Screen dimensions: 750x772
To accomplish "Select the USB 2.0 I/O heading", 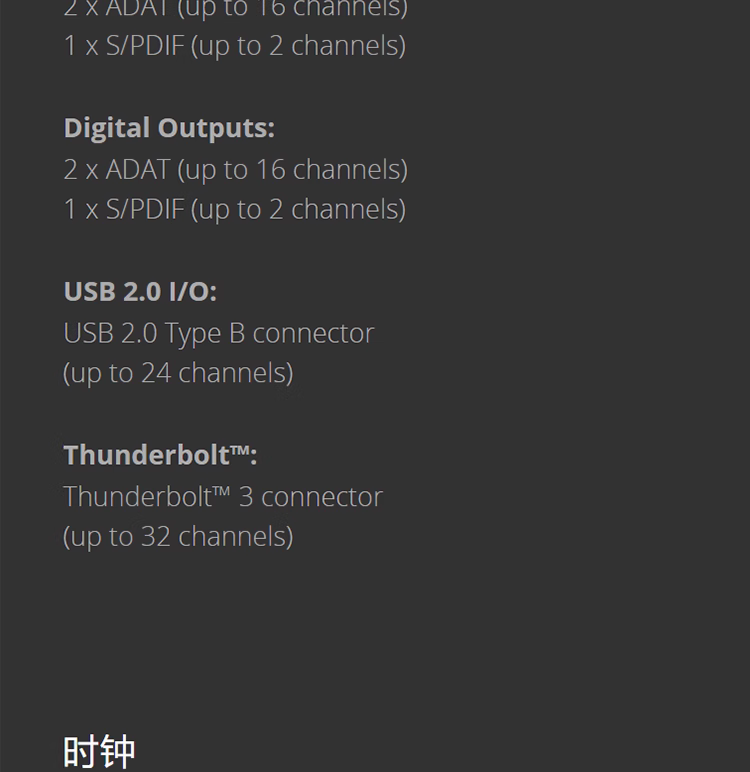I will coord(140,291).
